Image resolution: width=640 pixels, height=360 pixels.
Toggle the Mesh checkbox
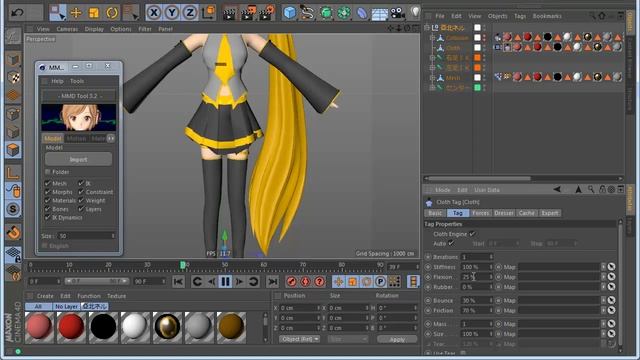tap(47, 183)
